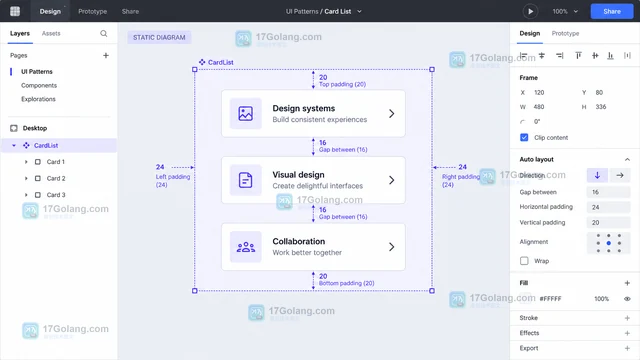The image size is (640, 360).
Task: Enable the Wrap checkbox
Action: (x=524, y=261)
